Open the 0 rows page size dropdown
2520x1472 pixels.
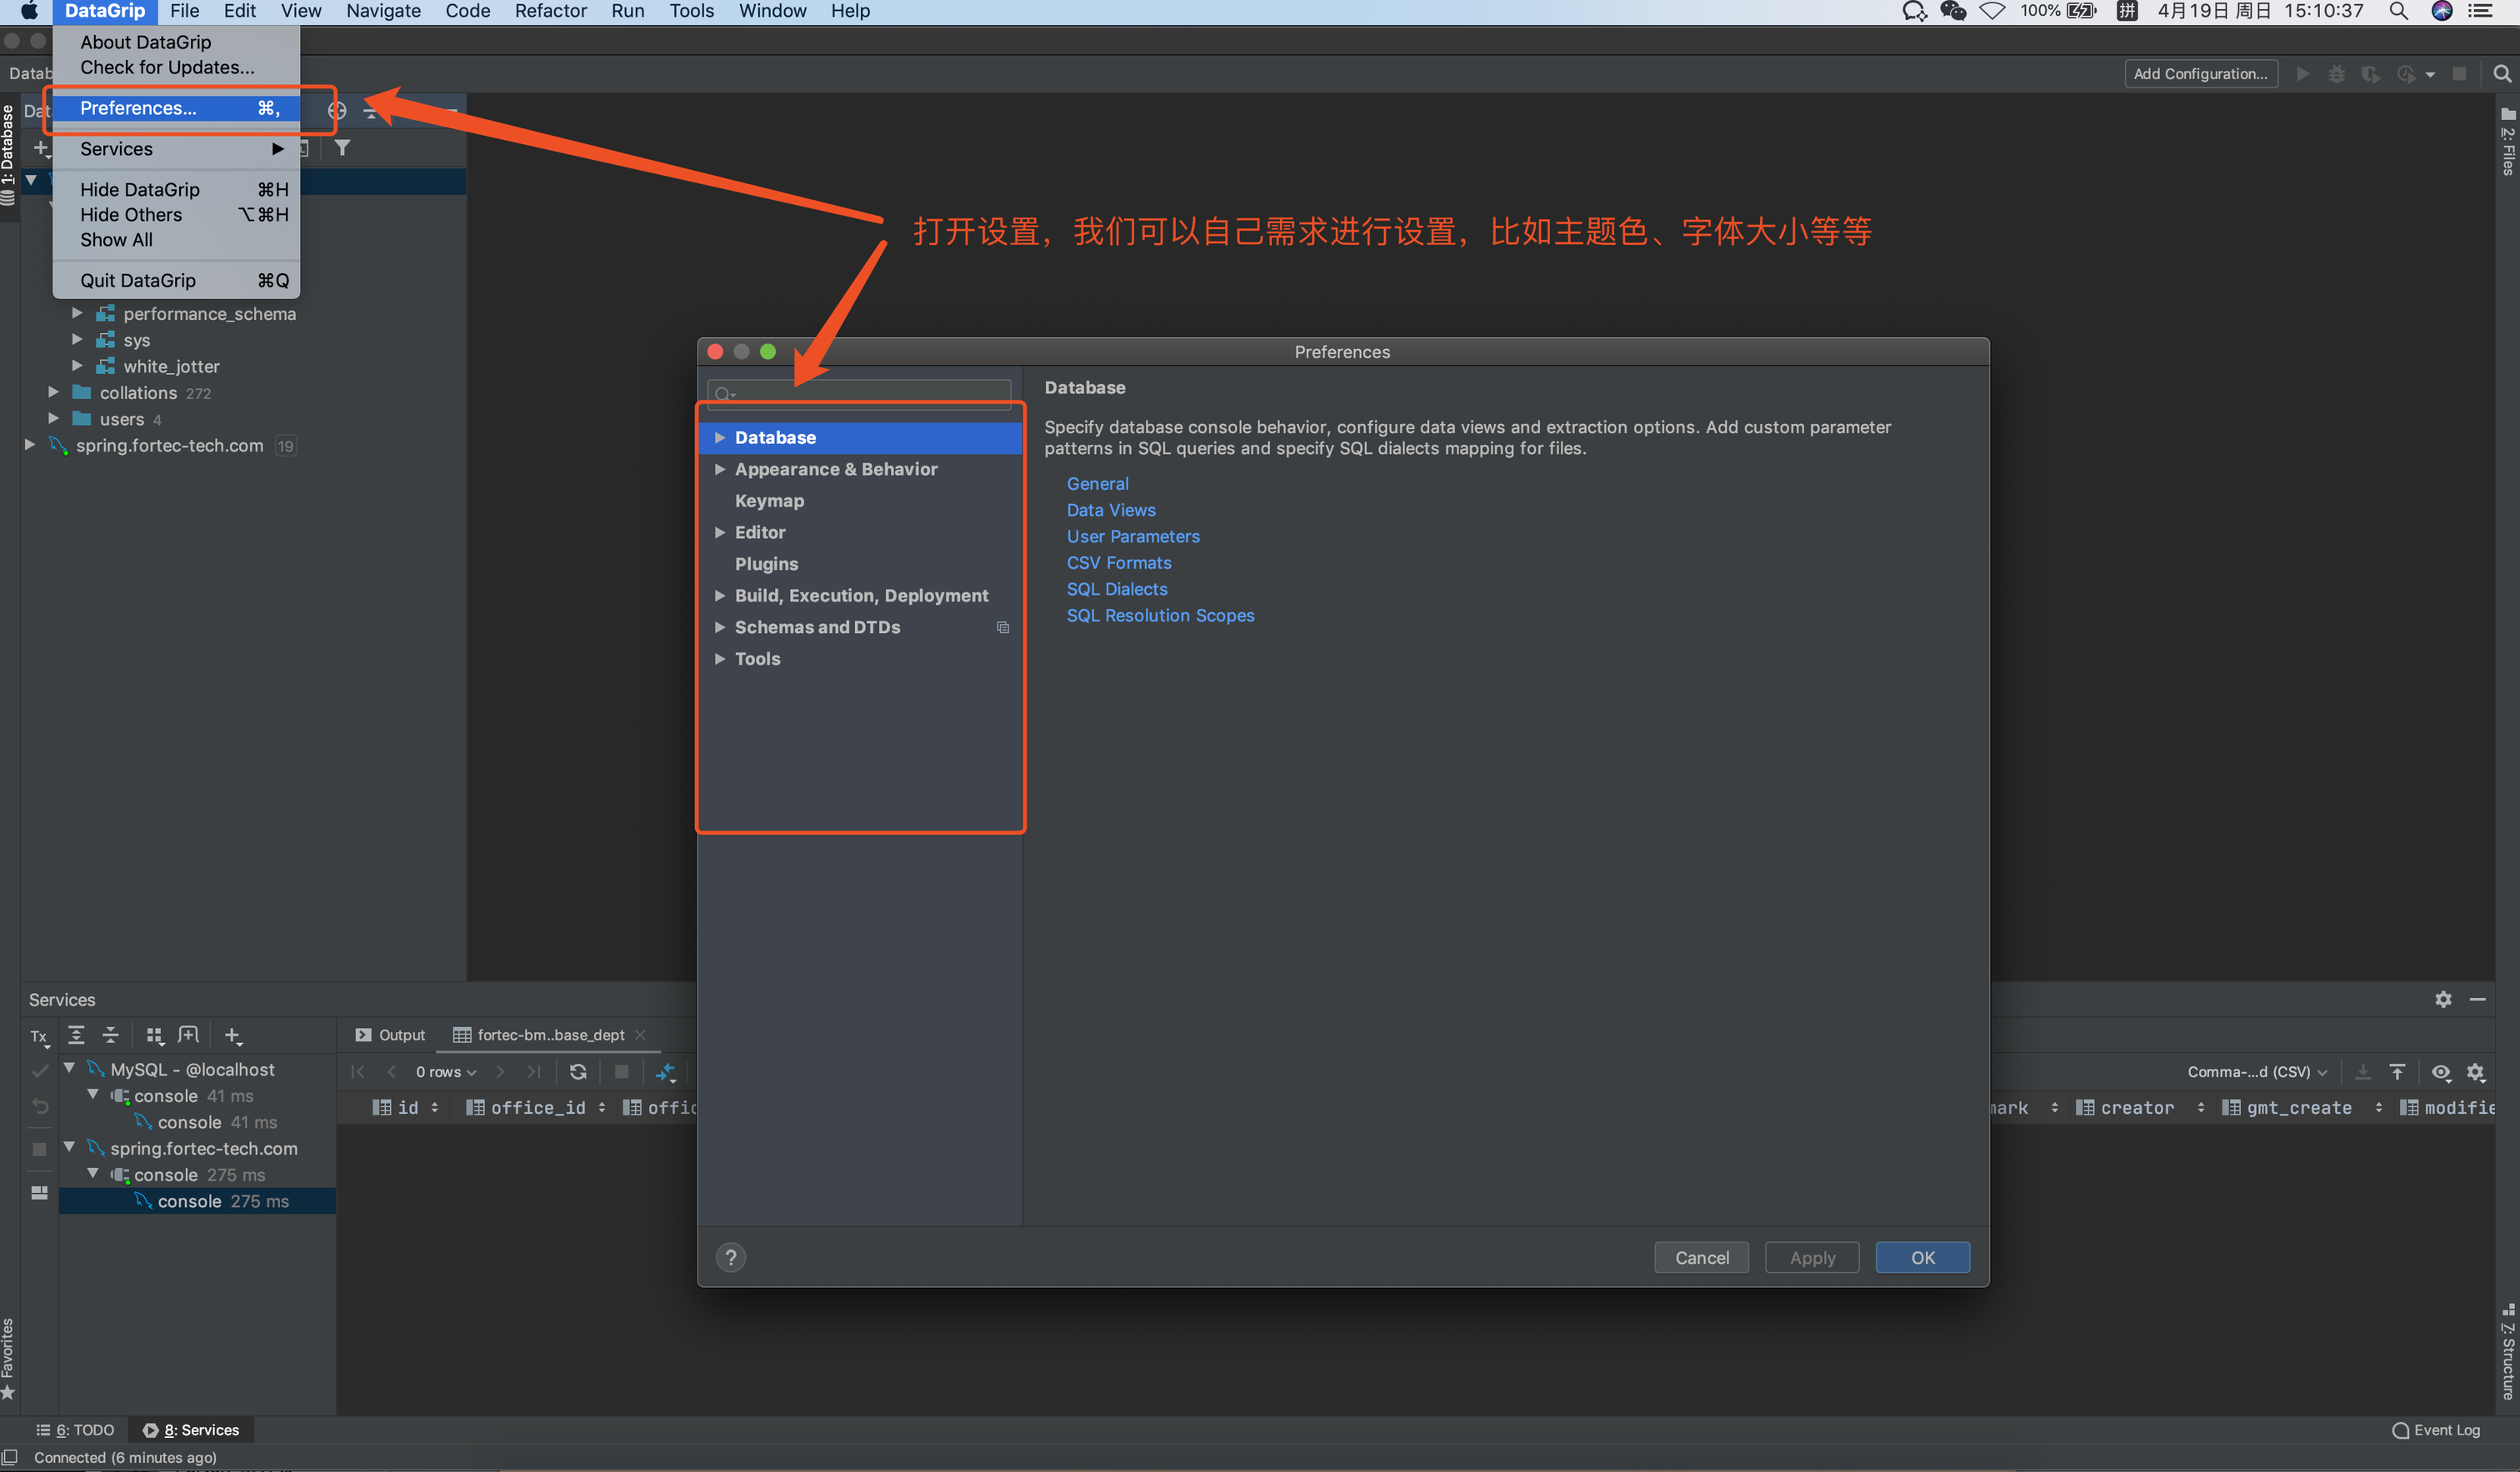(446, 1072)
